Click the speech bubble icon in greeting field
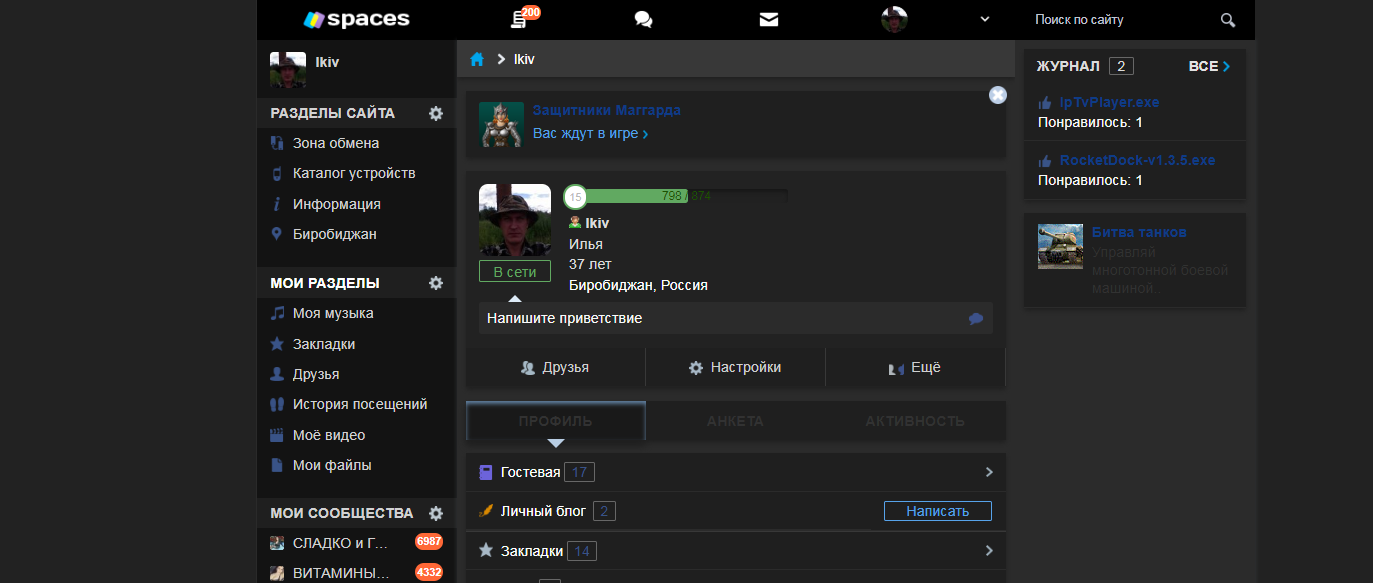The width and height of the screenshot is (1373, 583). [x=976, y=319]
